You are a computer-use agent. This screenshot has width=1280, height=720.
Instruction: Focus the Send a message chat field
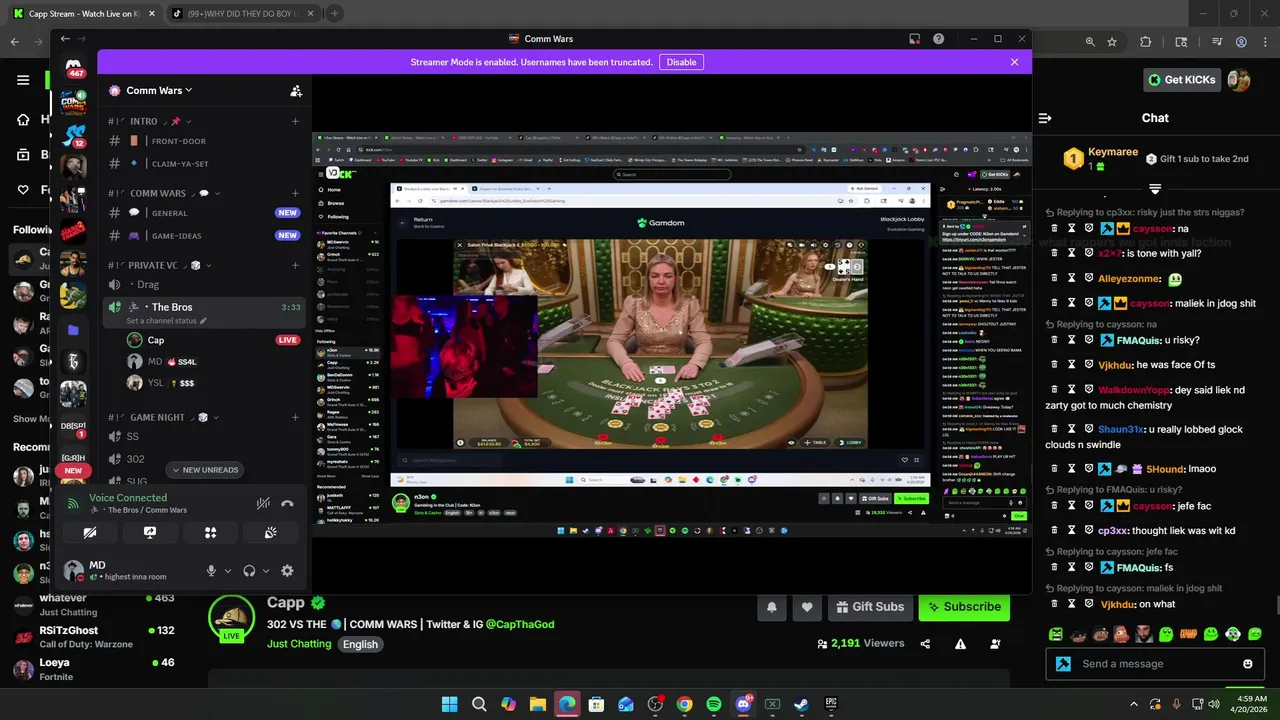(1155, 663)
